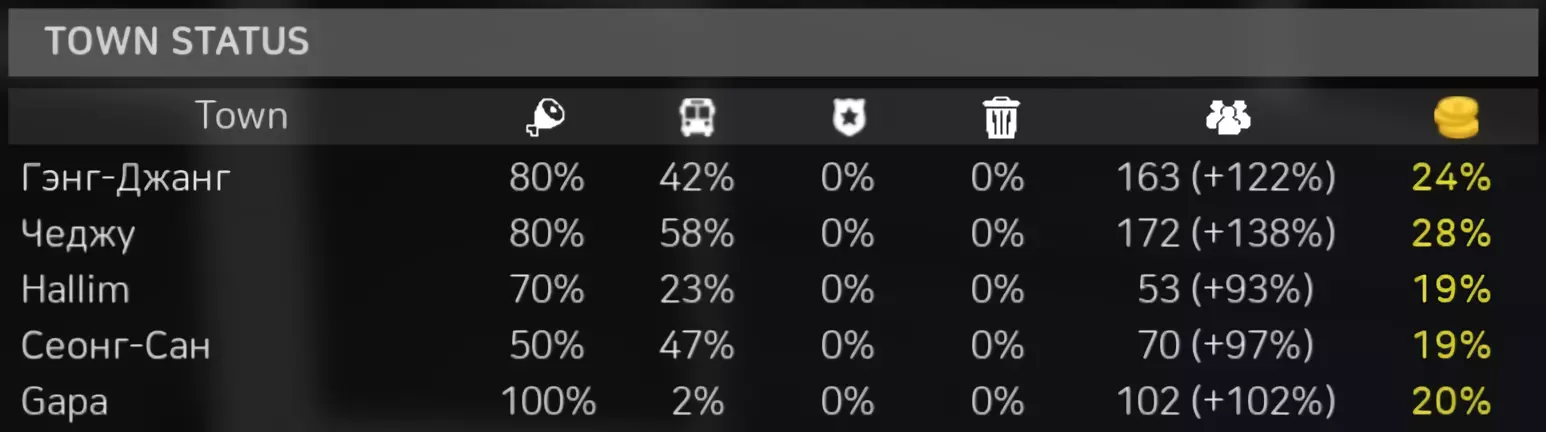Click Gapa's 100% food value

547,402
